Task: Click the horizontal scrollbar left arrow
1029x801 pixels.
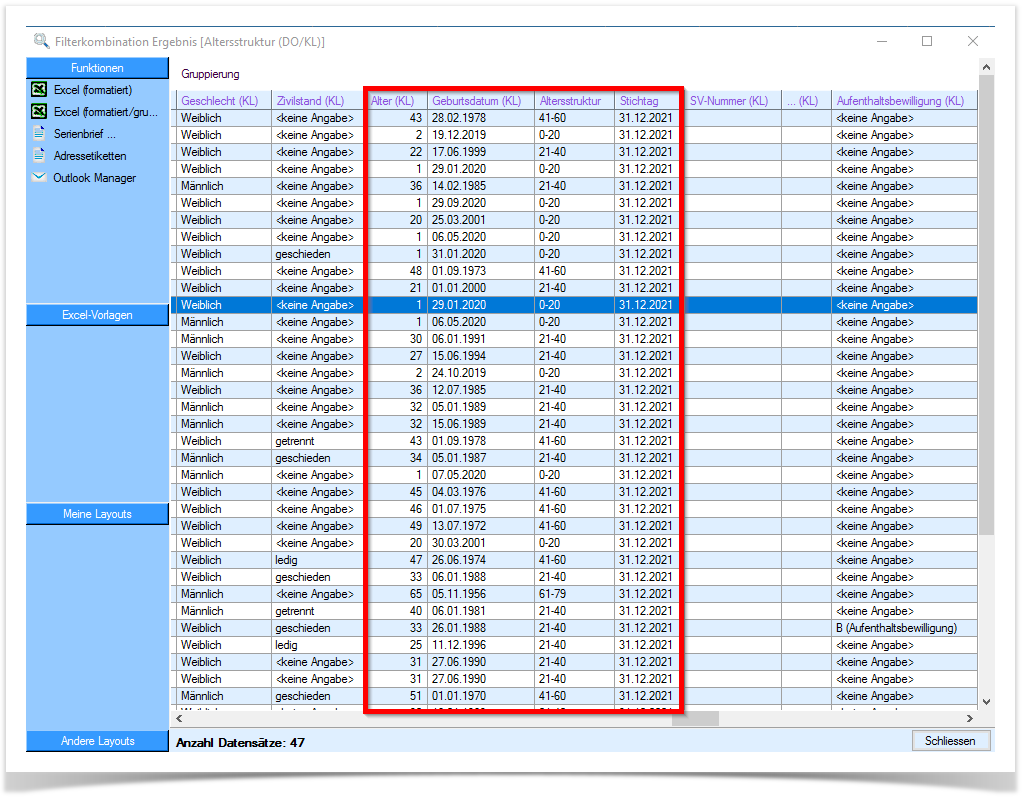Action: click(x=179, y=718)
